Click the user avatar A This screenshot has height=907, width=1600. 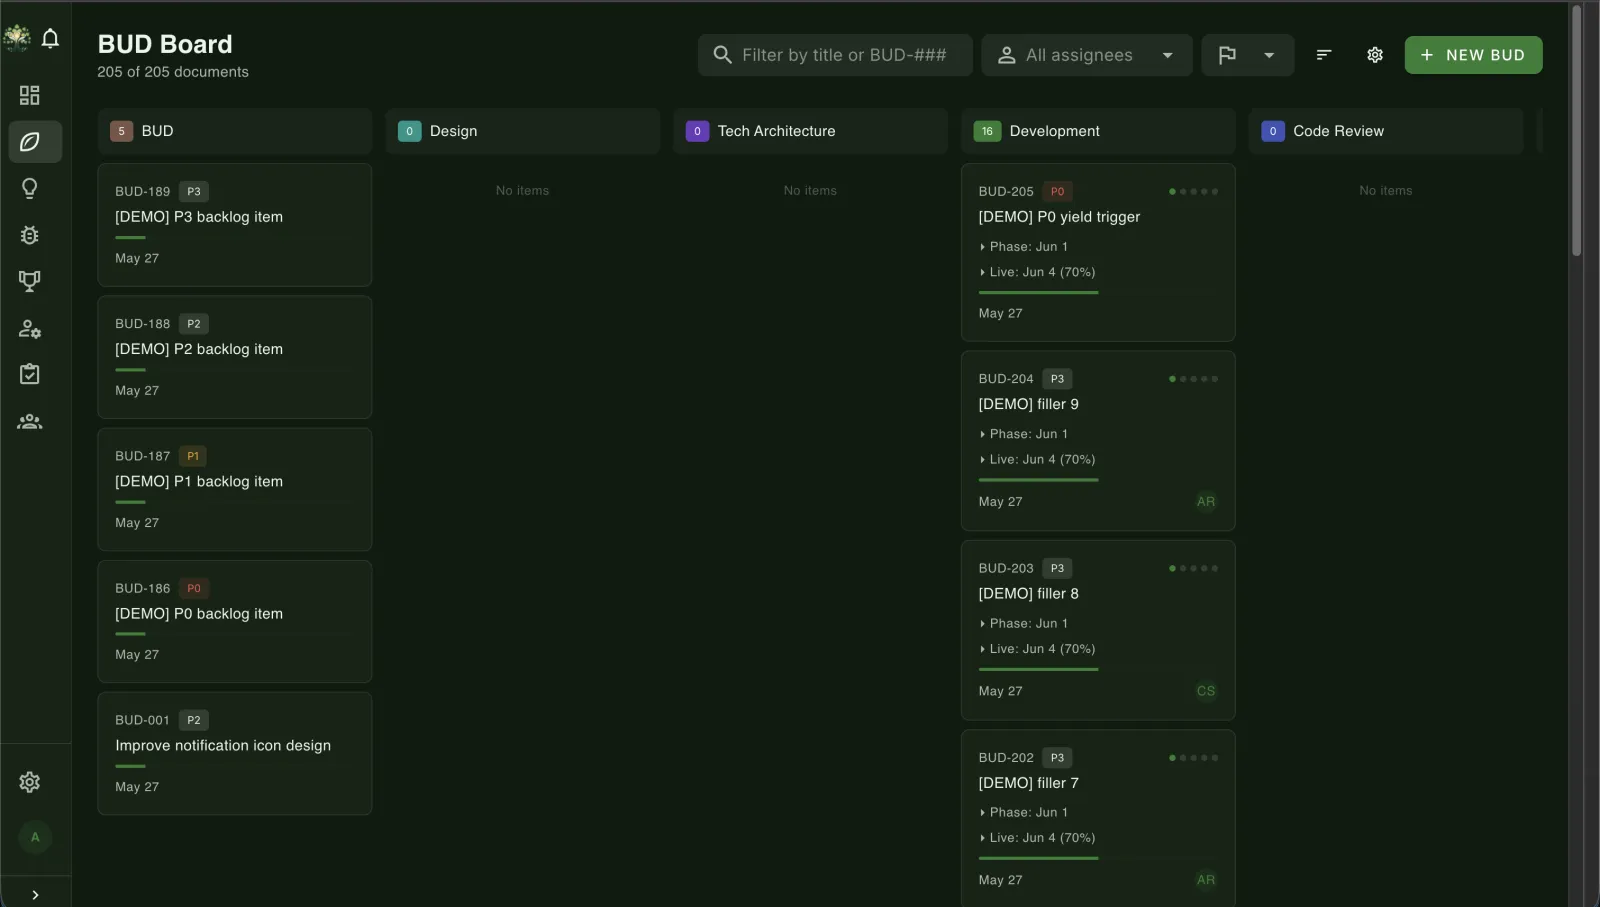[35, 837]
